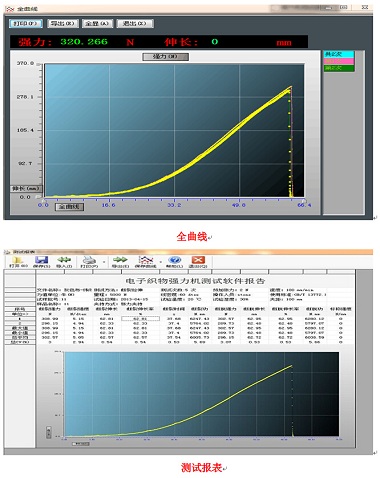Click the save curve chart icon
The width and height of the screenshot is (380, 478).
pyautogui.click(x=146, y=262)
